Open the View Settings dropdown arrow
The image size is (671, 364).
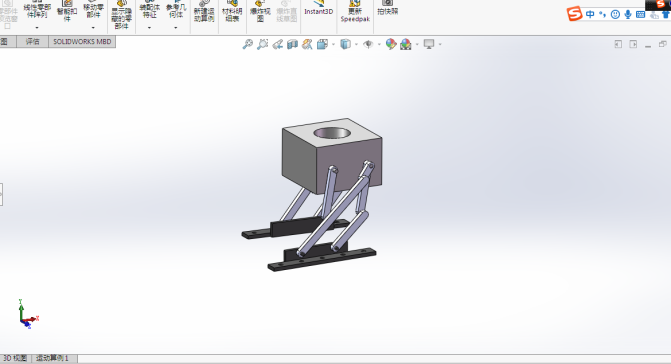pos(440,44)
